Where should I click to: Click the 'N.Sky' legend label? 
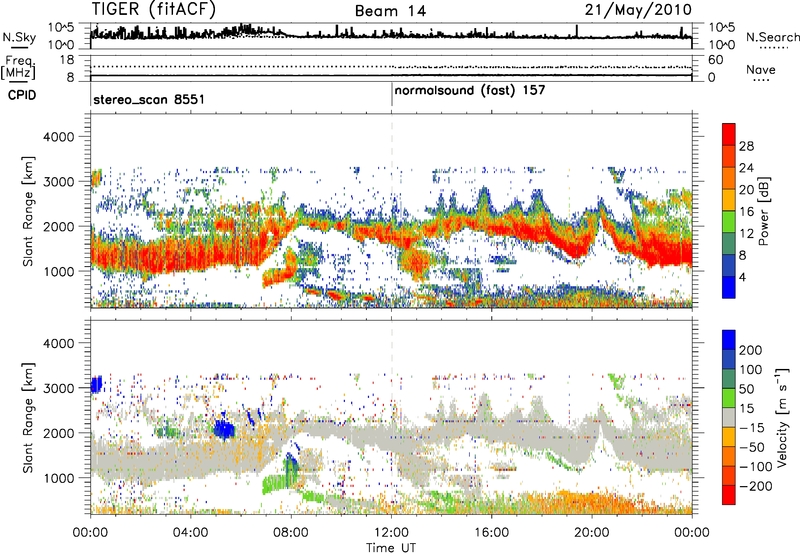19,37
